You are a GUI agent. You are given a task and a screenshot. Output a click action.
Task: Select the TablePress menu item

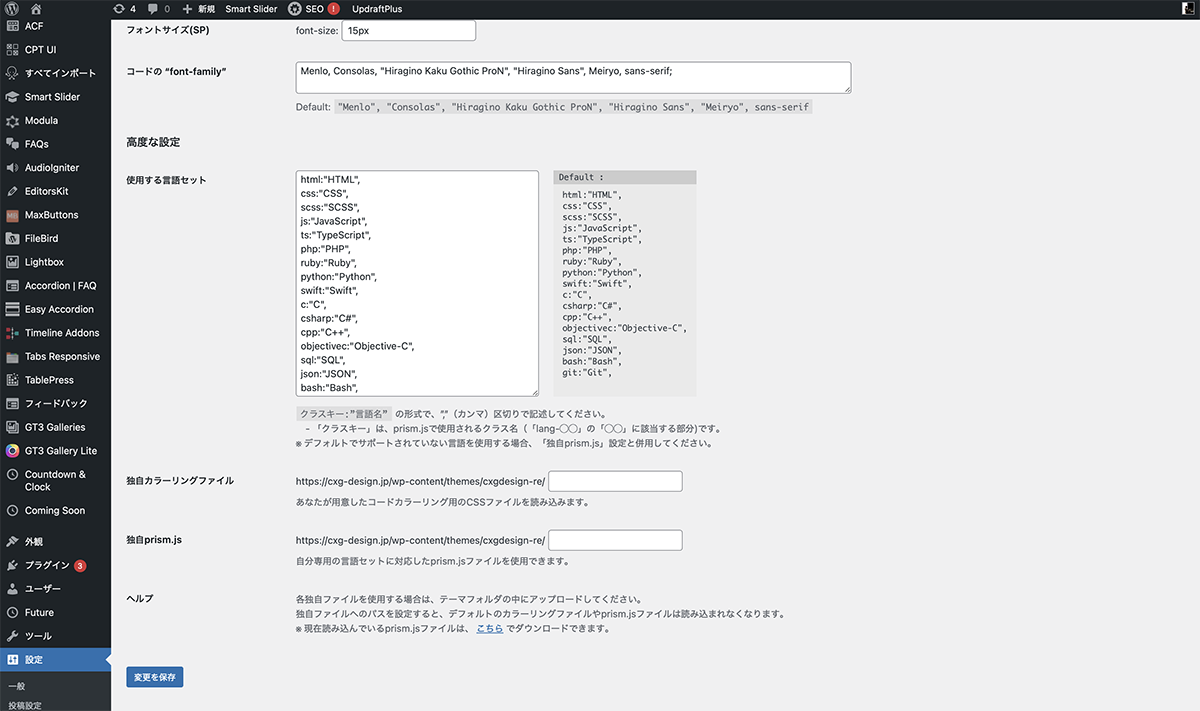pyautogui.click(x=49, y=380)
